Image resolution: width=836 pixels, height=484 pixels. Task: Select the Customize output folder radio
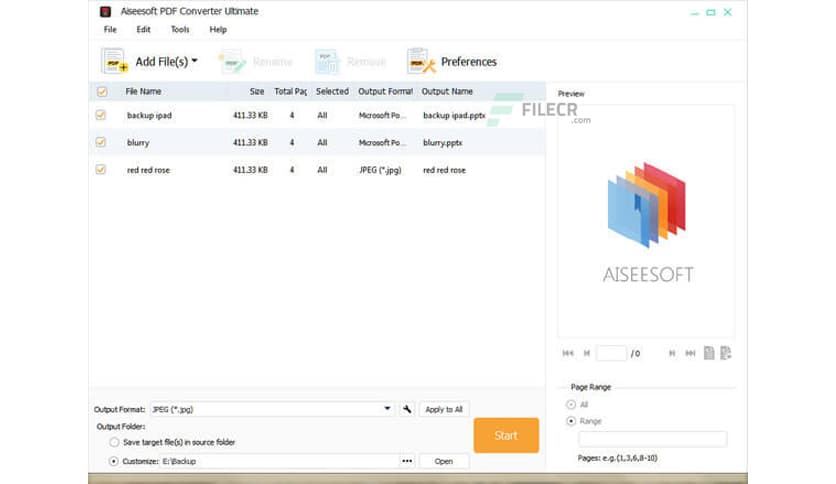tap(114, 461)
